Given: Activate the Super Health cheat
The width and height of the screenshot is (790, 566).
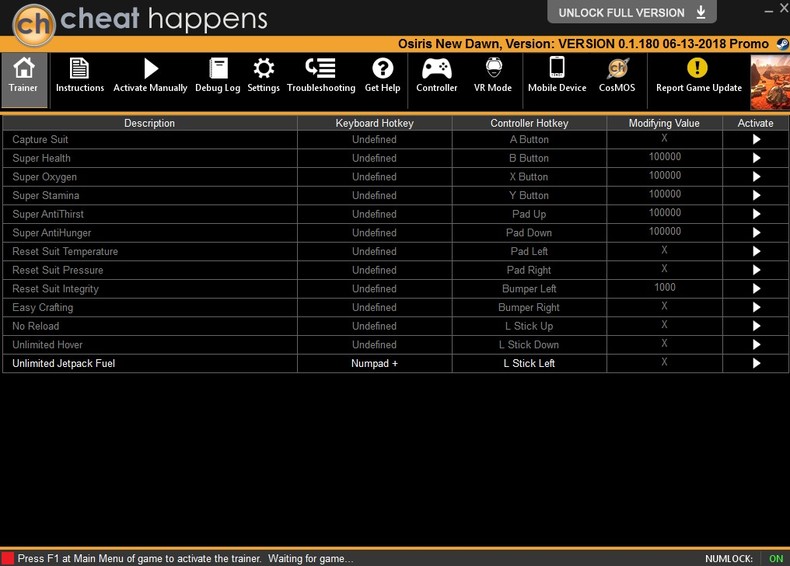Looking at the screenshot, I should [756, 158].
